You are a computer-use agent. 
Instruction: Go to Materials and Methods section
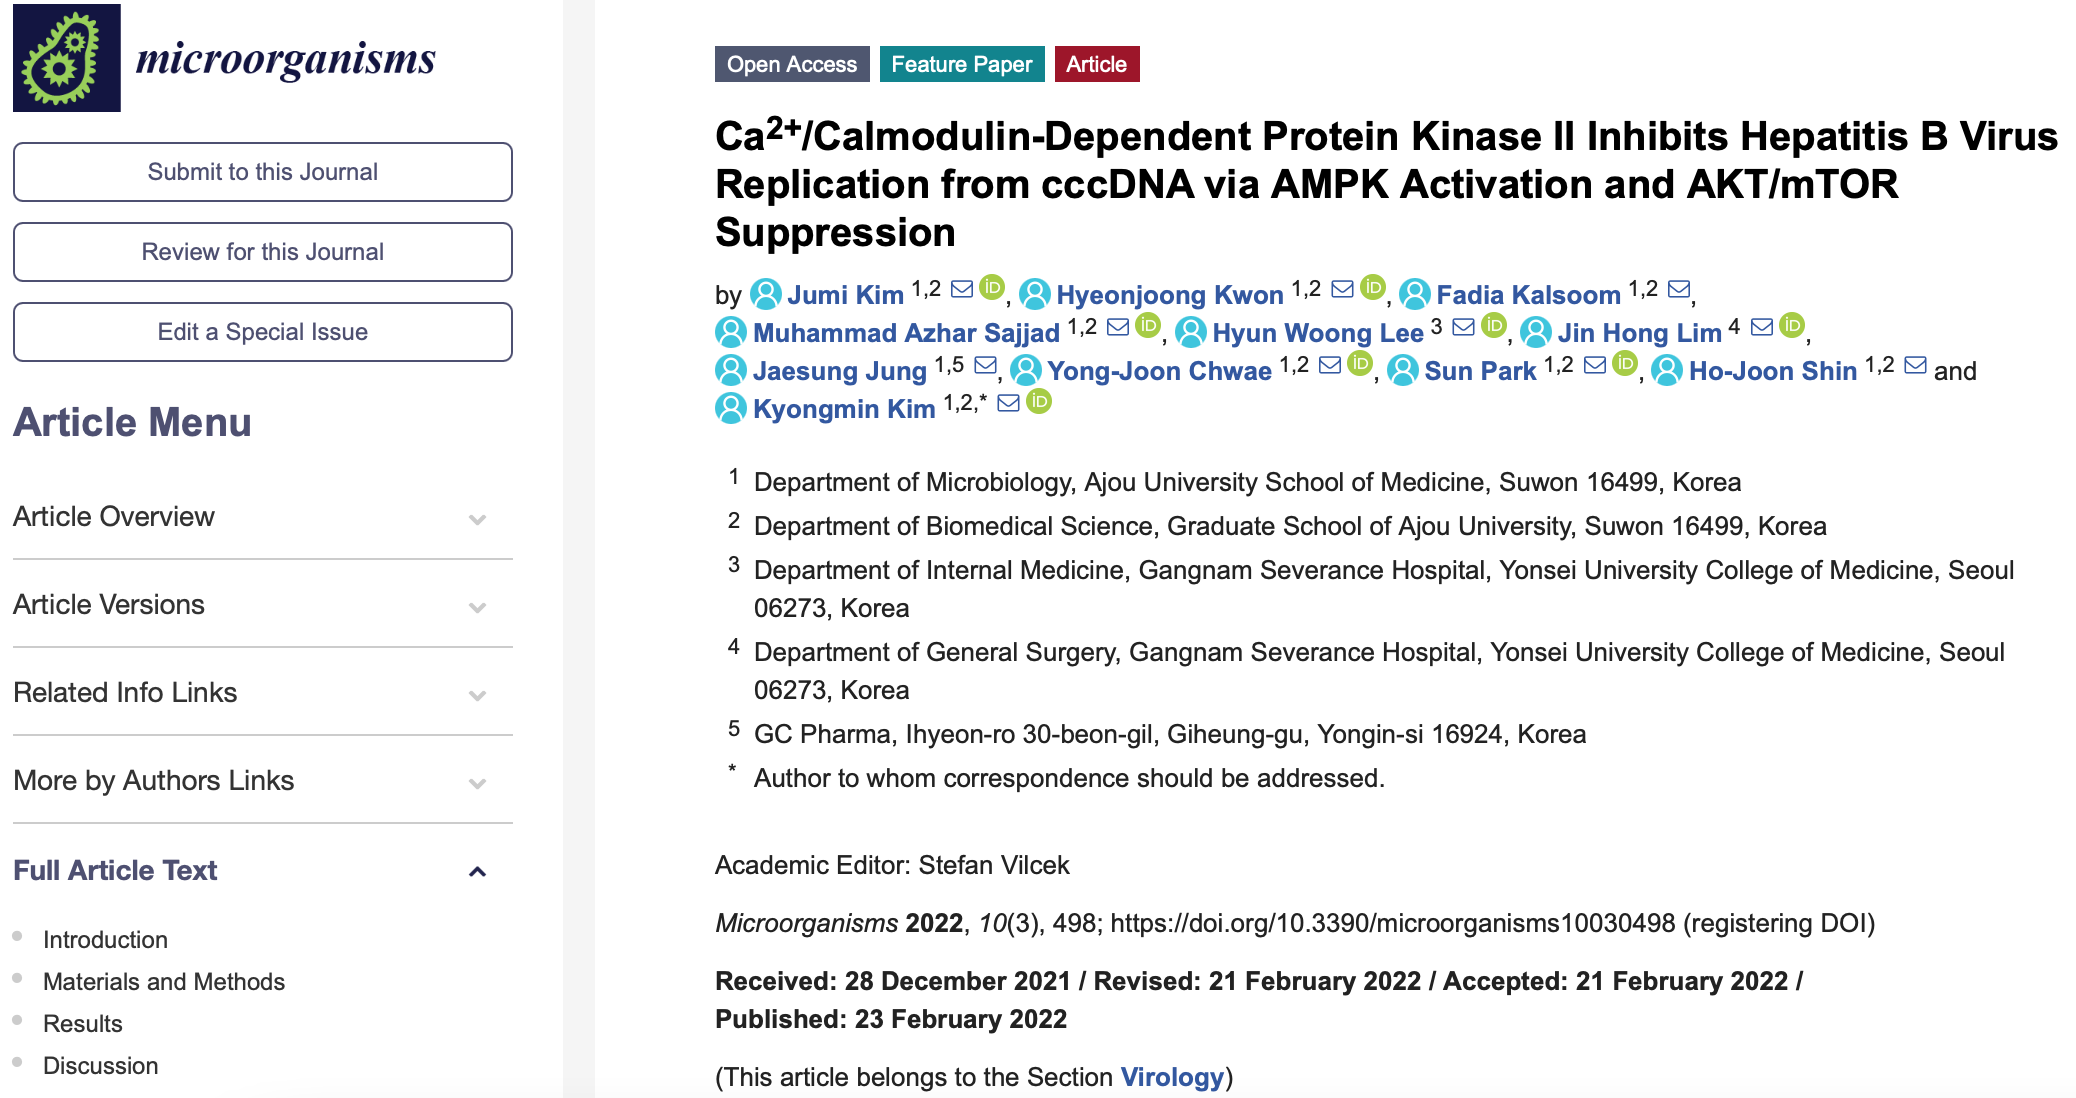pyautogui.click(x=164, y=982)
